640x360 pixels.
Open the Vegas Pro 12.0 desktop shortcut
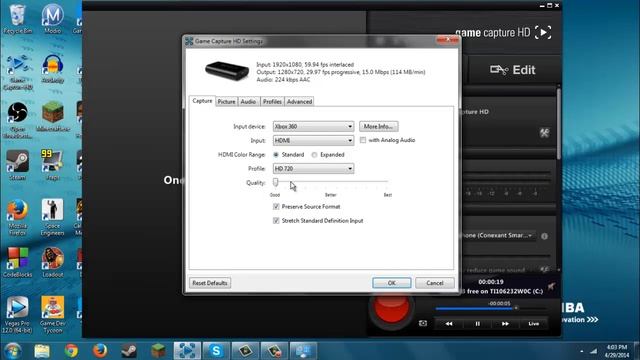tap(17, 315)
